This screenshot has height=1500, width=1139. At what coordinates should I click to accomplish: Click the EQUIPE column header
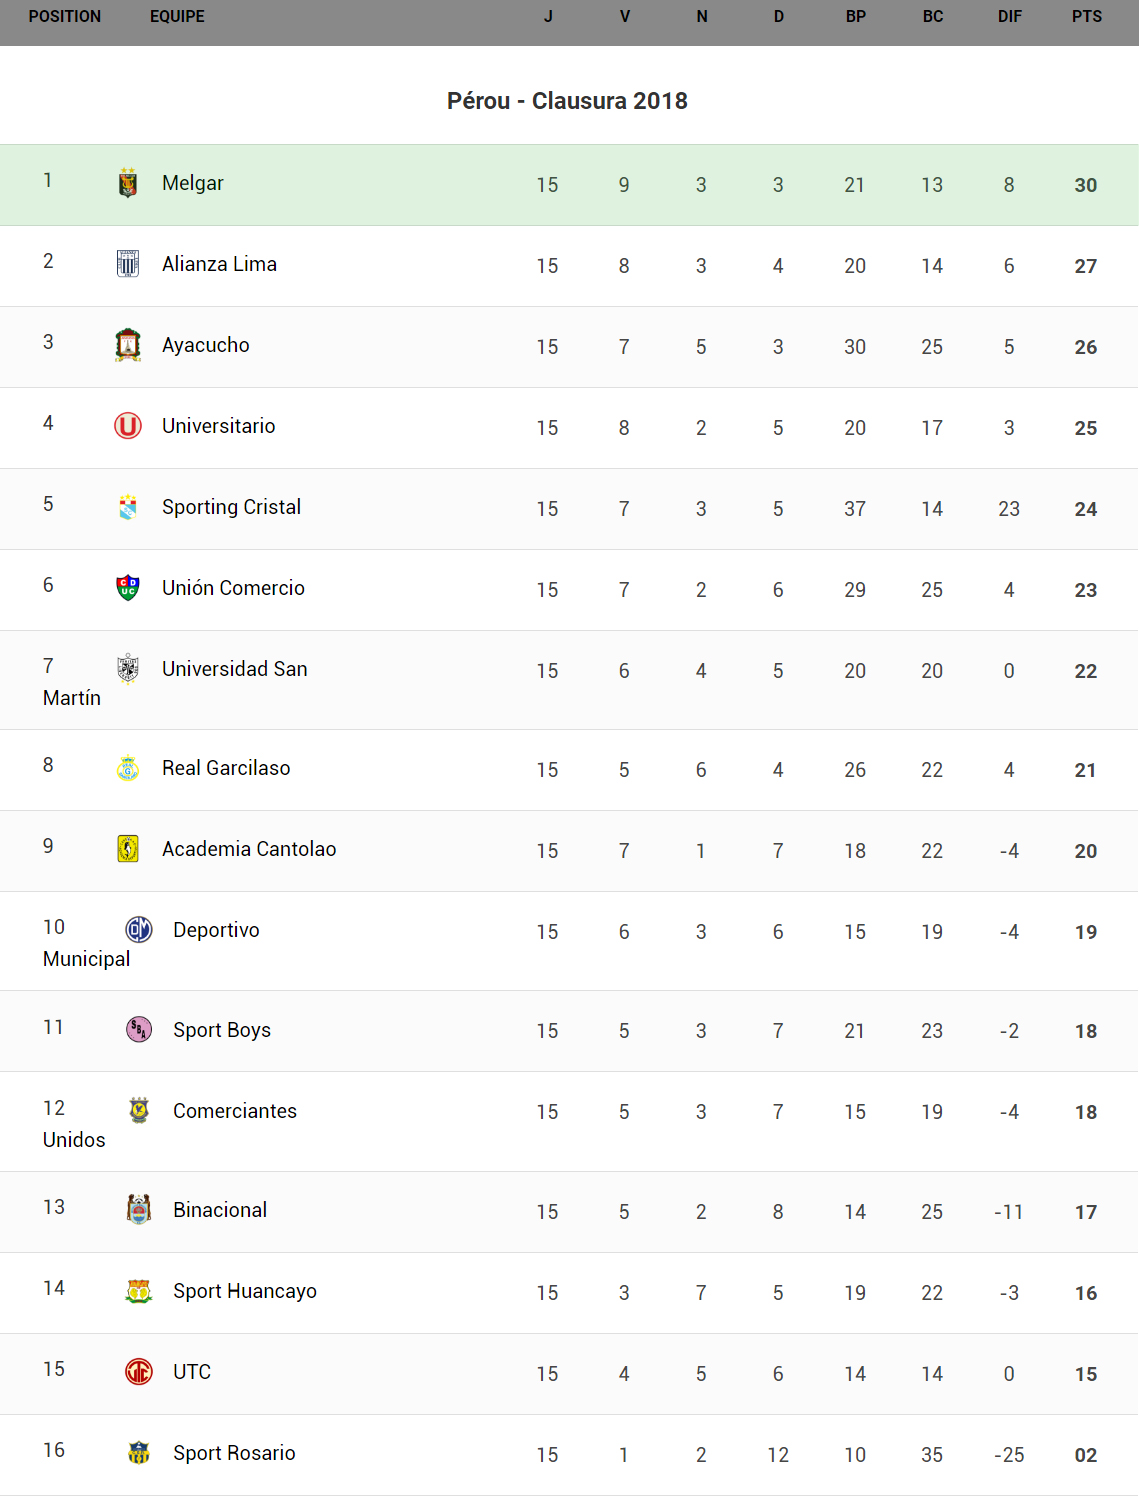click(177, 17)
